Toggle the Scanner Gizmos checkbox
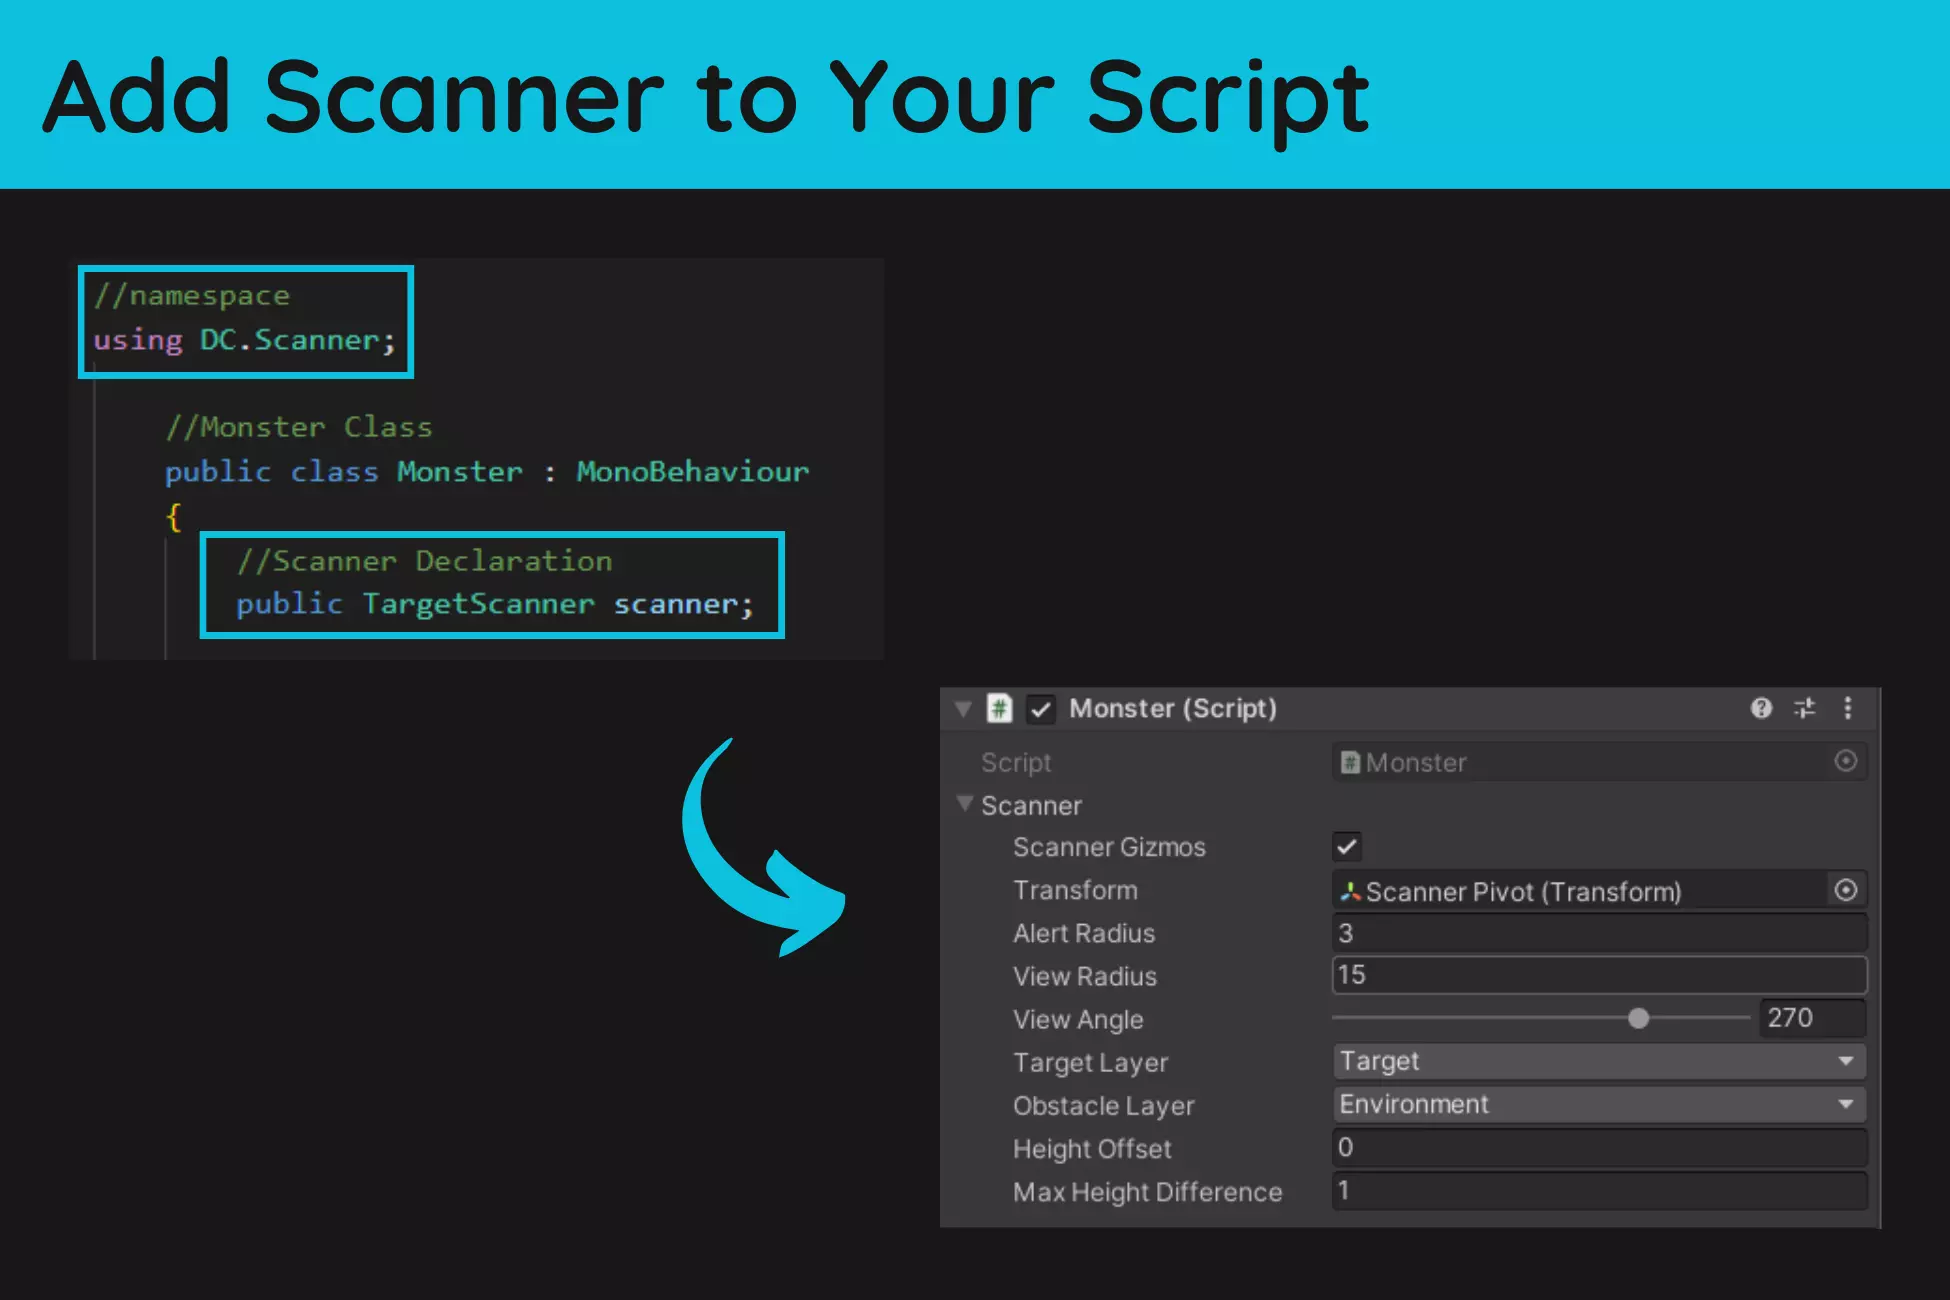1950x1300 pixels. coord(1347,847)
